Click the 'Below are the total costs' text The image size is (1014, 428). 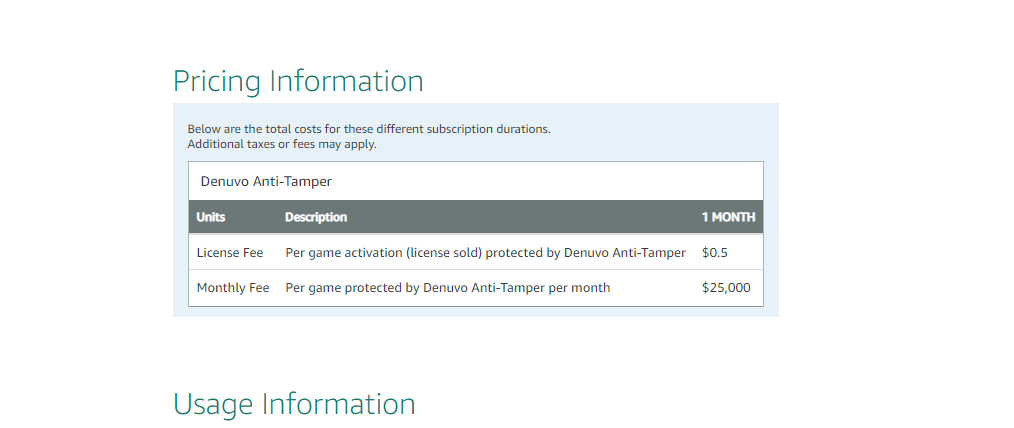point(369,129)
